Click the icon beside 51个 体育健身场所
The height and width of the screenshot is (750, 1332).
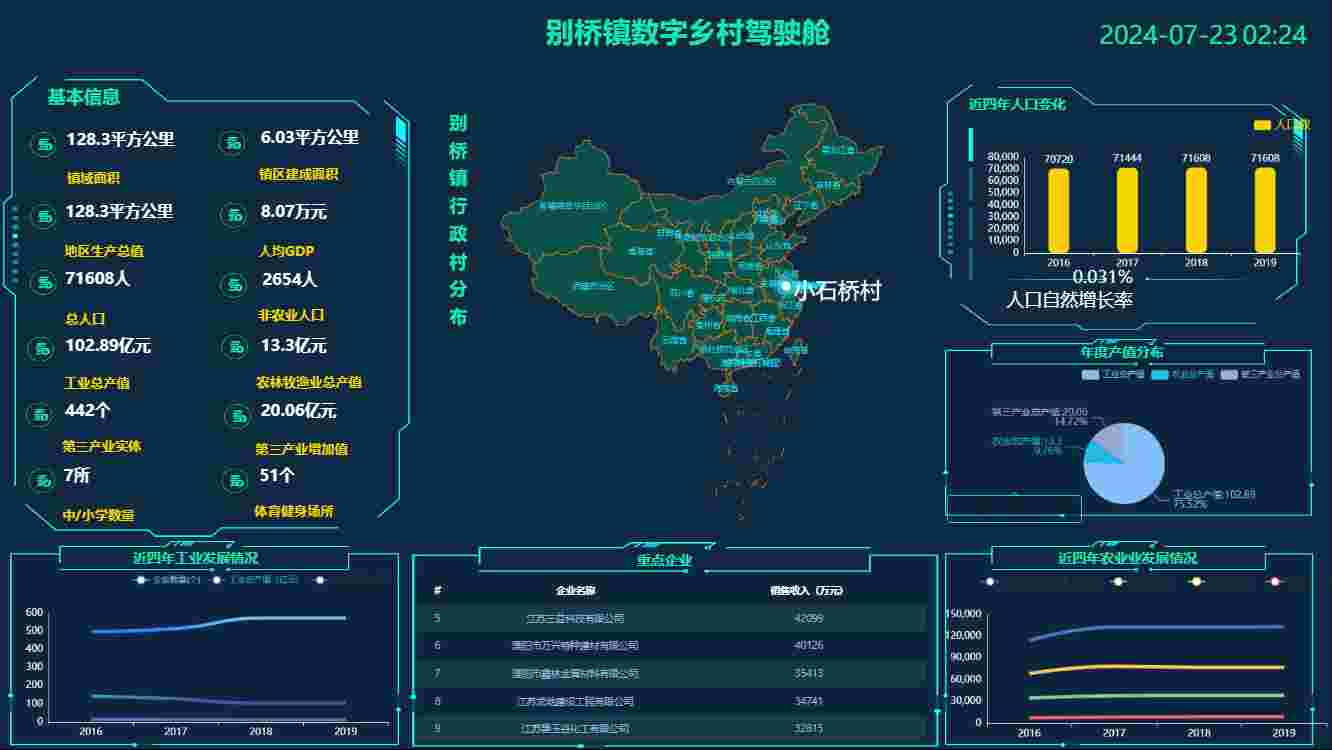pyautogui.click(x=234, y=480)
